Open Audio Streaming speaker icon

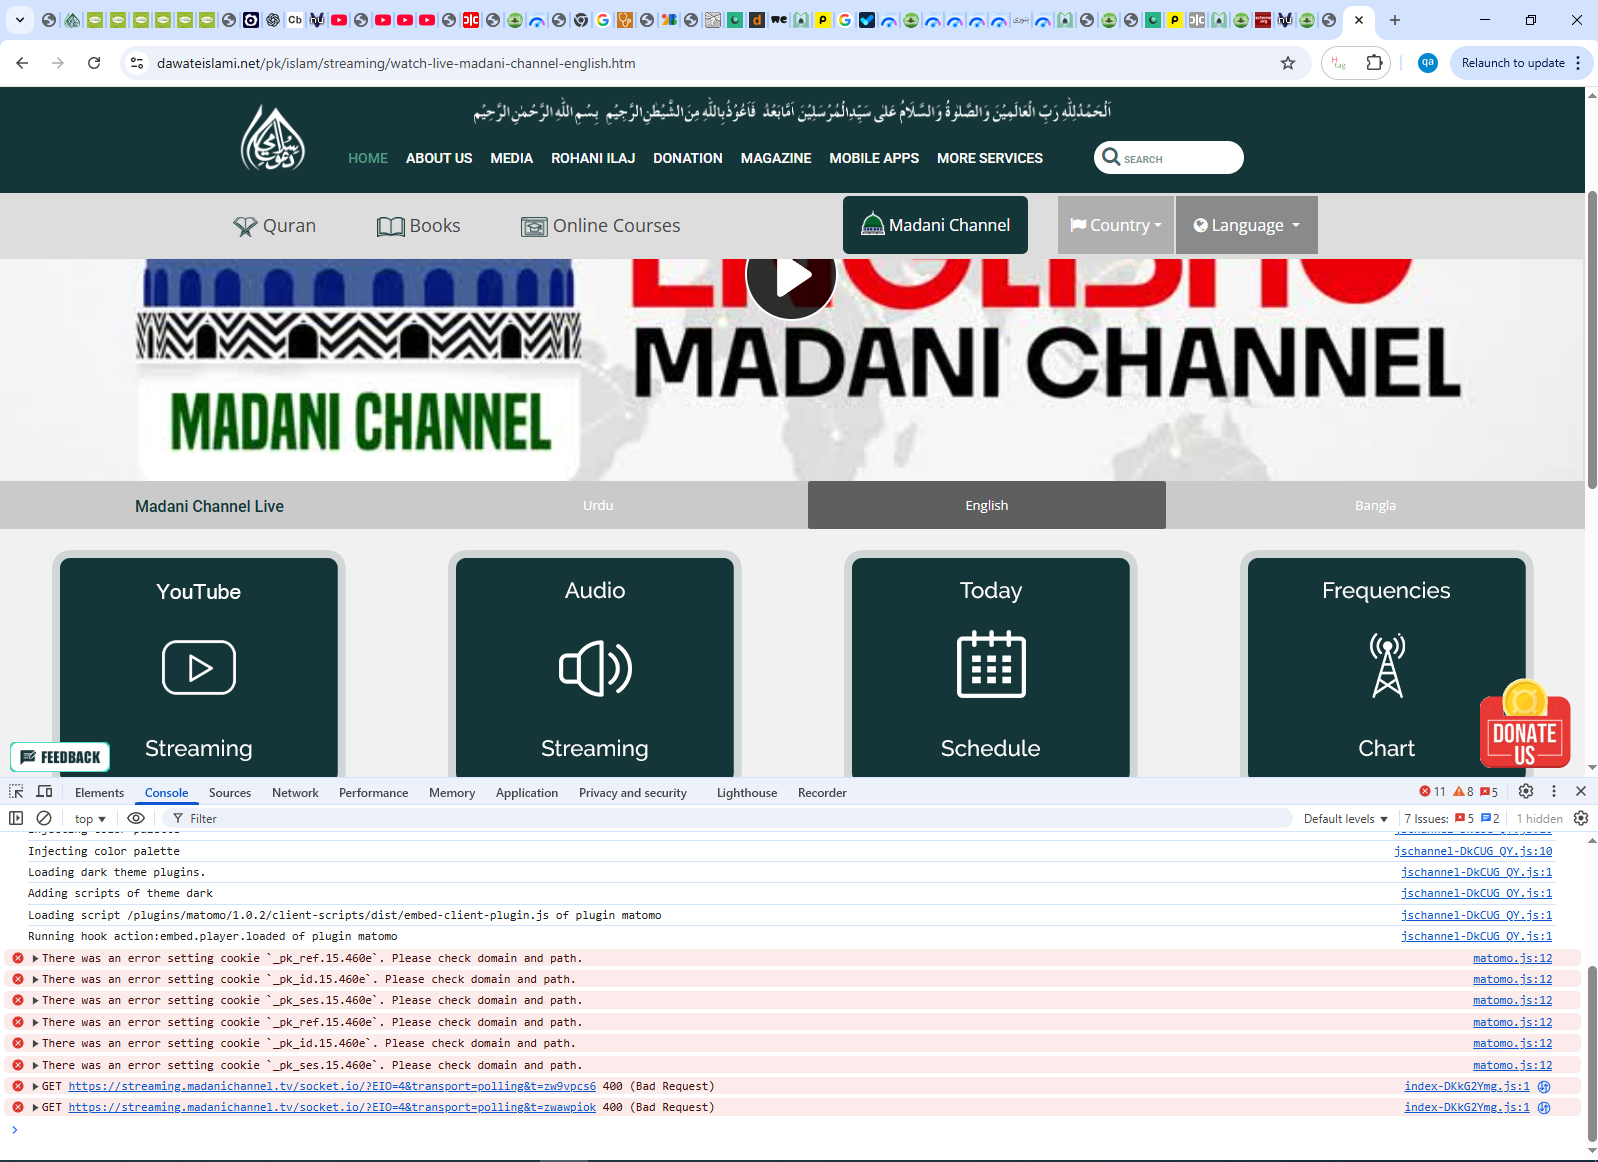click(x=595, y=667)
